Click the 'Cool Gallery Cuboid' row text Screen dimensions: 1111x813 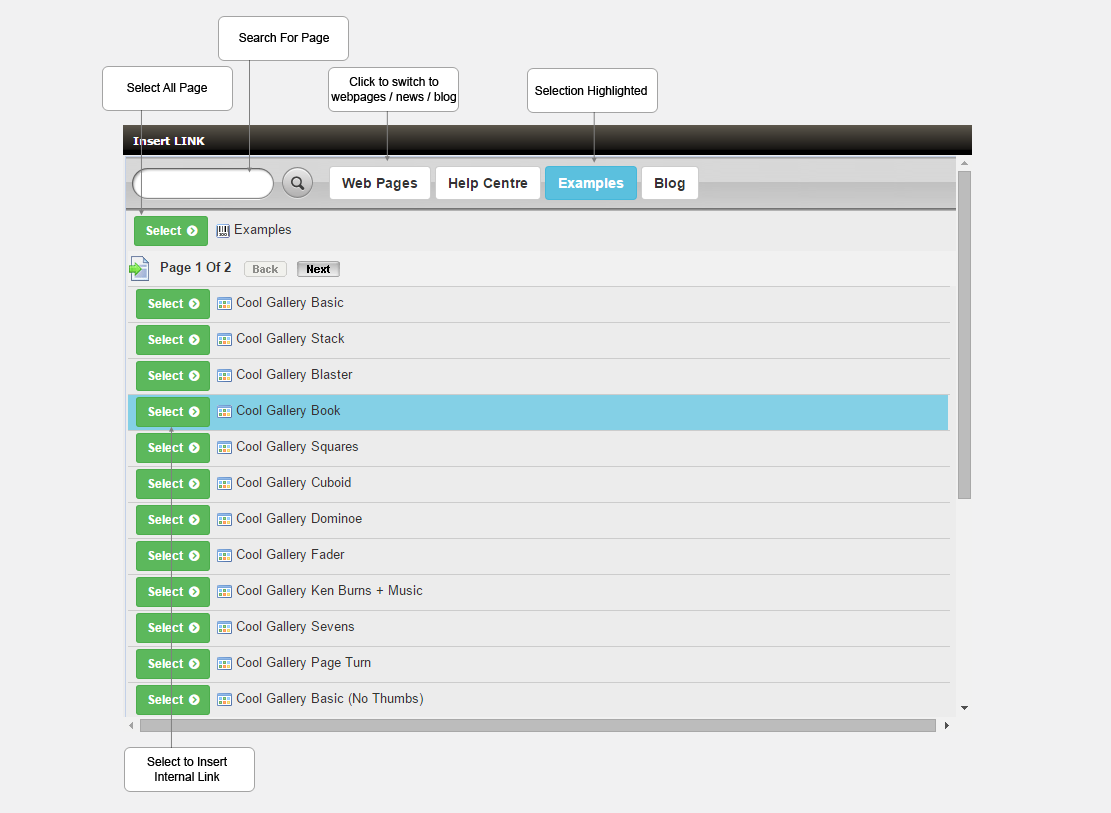tap(294, 483)
